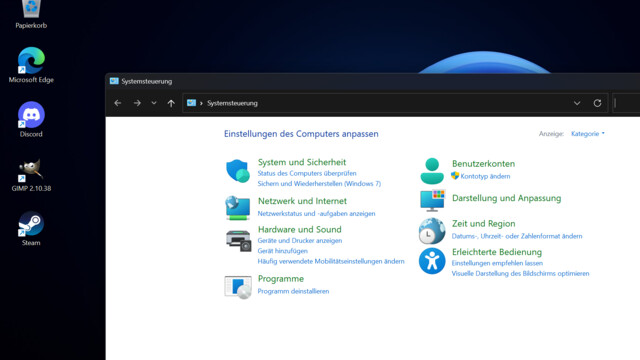Open Visuelle Darstellung des Bildschirms optimieren

pyautogui.click(x=520, y=273)
